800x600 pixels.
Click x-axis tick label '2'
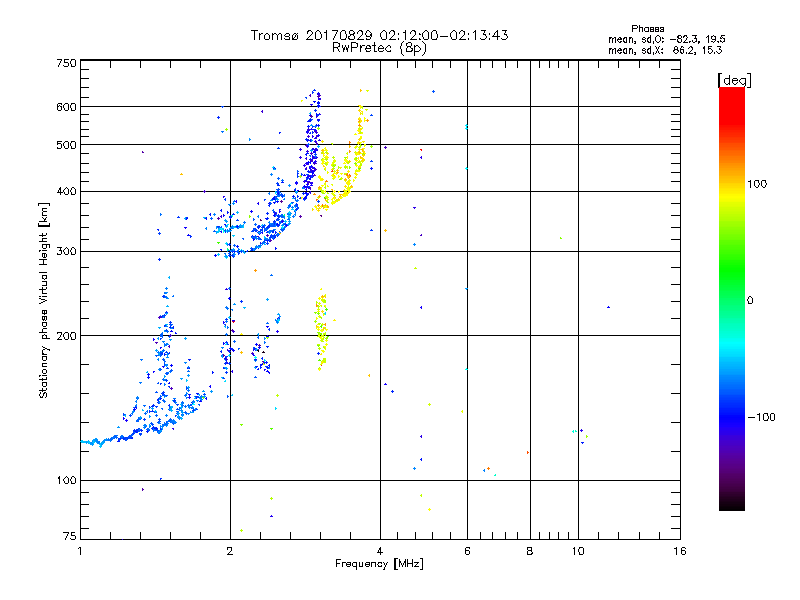[230, 551]
